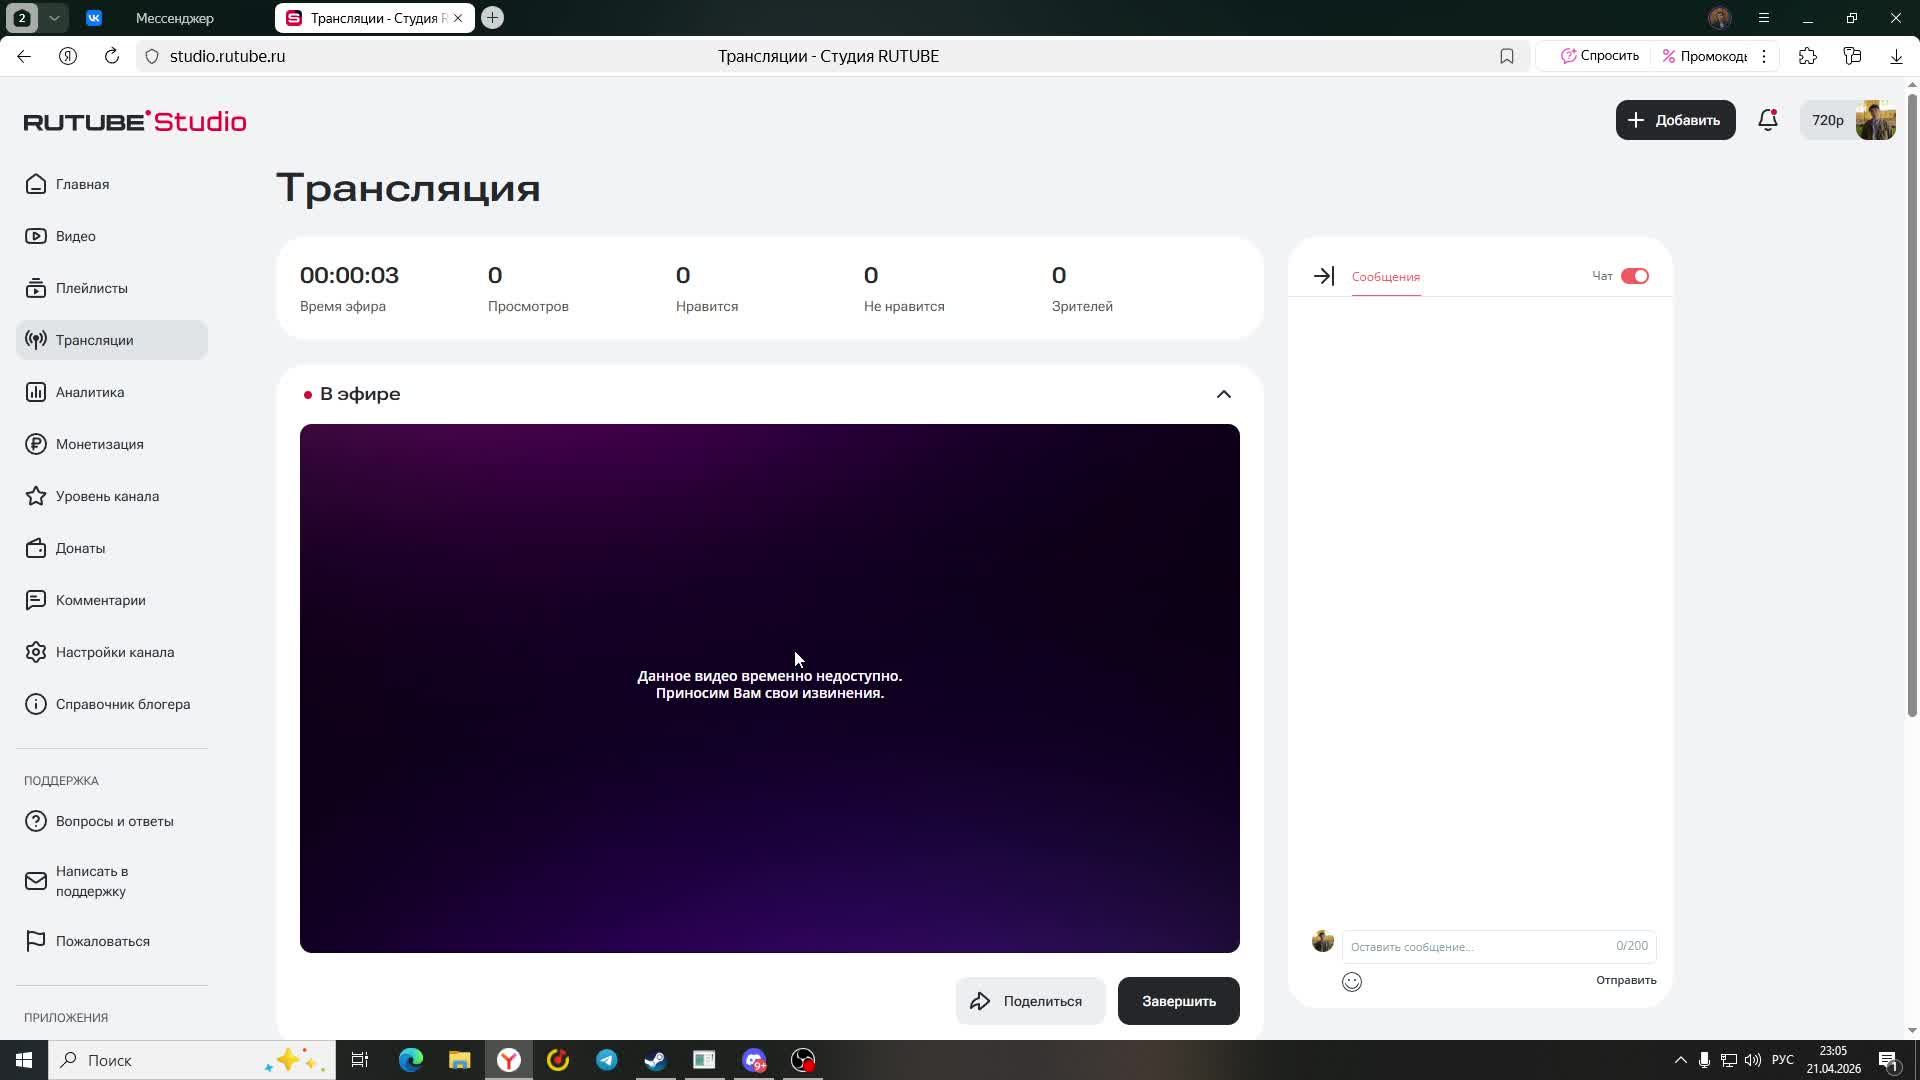This screenshot has width=1920, height=1080.
Task: Click the Поделиться button
Action: coord(1029,1001)
